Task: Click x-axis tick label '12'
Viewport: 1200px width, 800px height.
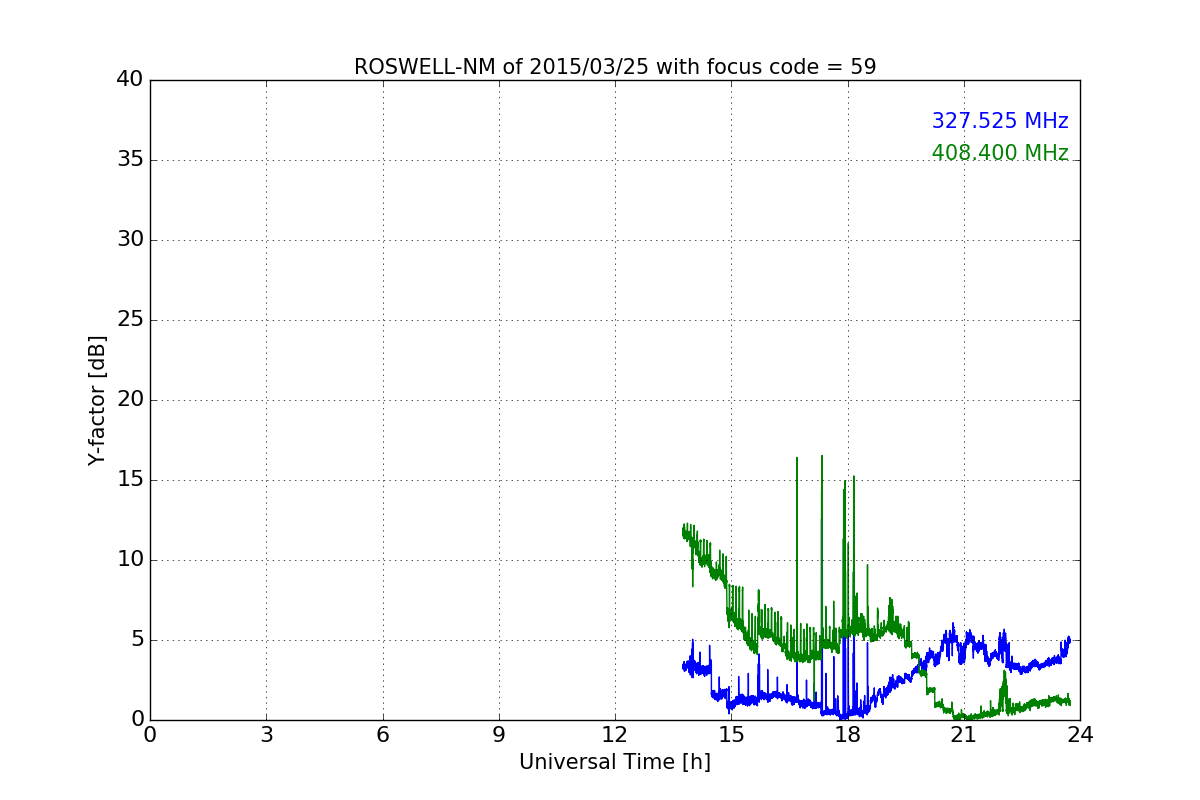Action: point(615,735)
